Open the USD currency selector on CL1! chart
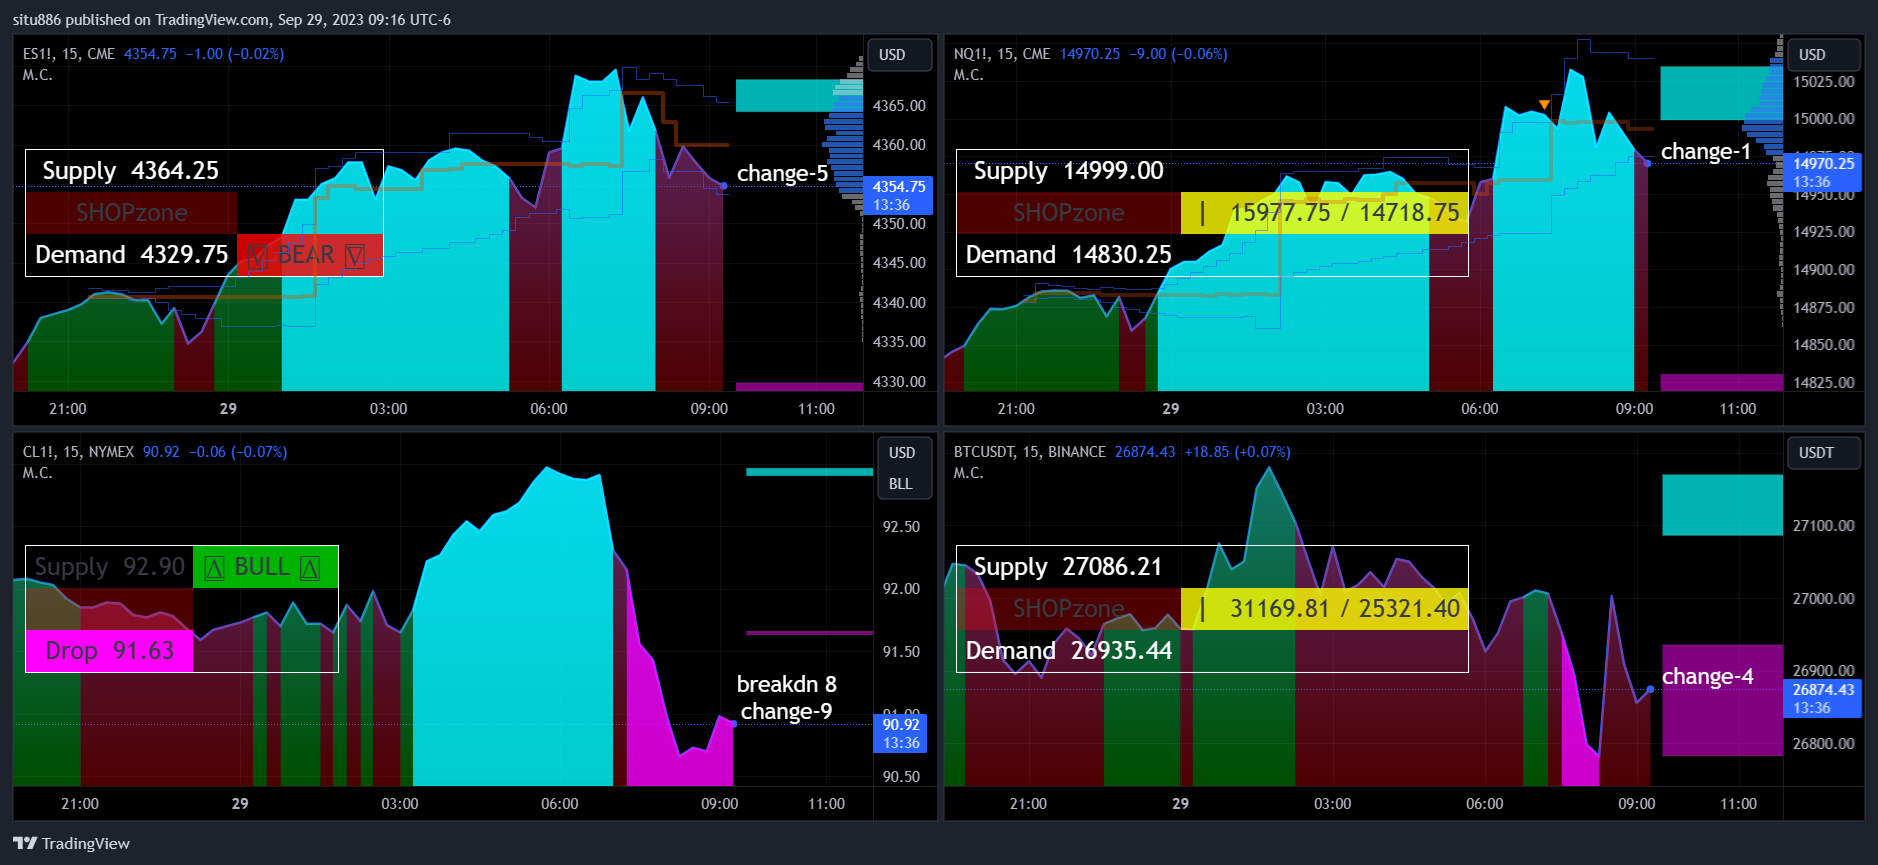The height and width of the screenshot is (865, 1878). click(x=904, y=453)
